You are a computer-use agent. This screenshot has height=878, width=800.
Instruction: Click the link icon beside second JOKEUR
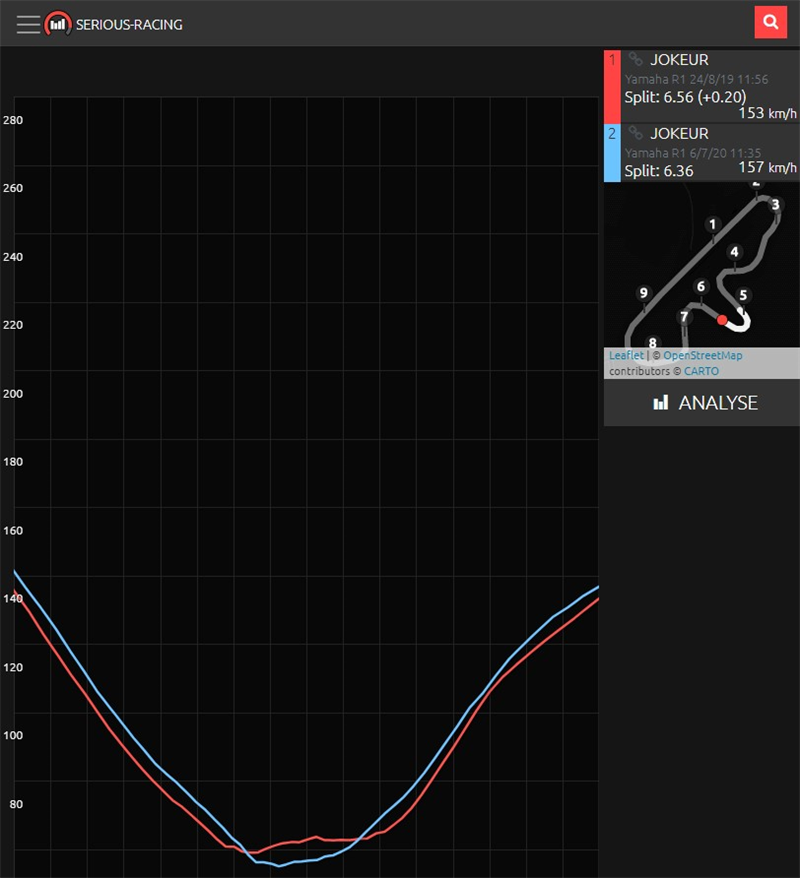[635, 133]
